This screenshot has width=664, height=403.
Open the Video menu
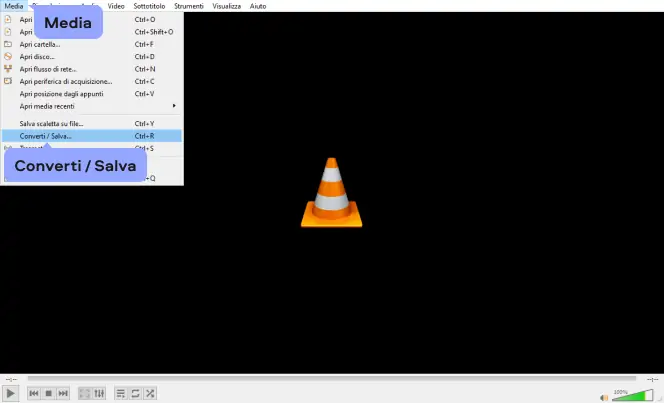click(116, 6)
